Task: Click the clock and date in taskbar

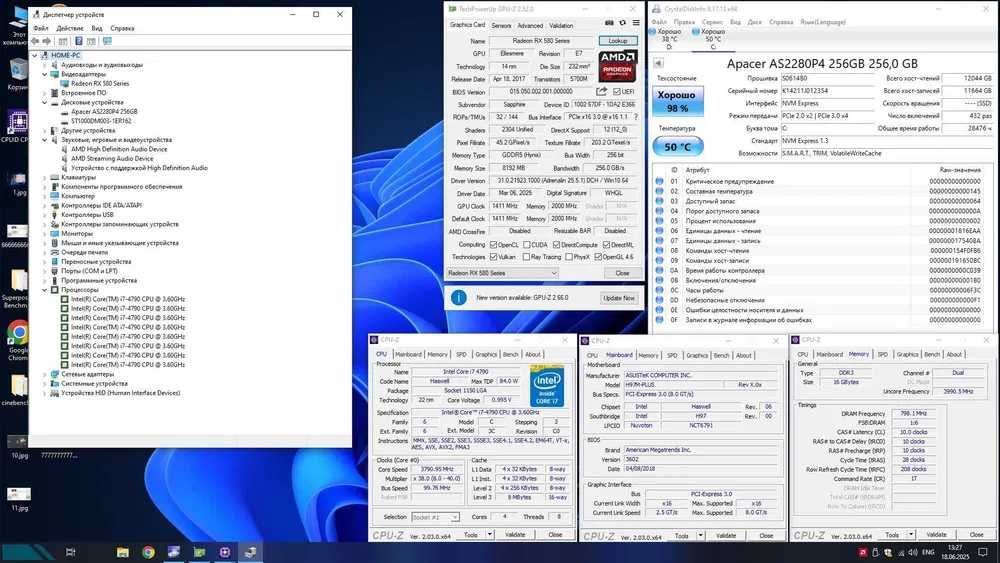Action: 955,552
